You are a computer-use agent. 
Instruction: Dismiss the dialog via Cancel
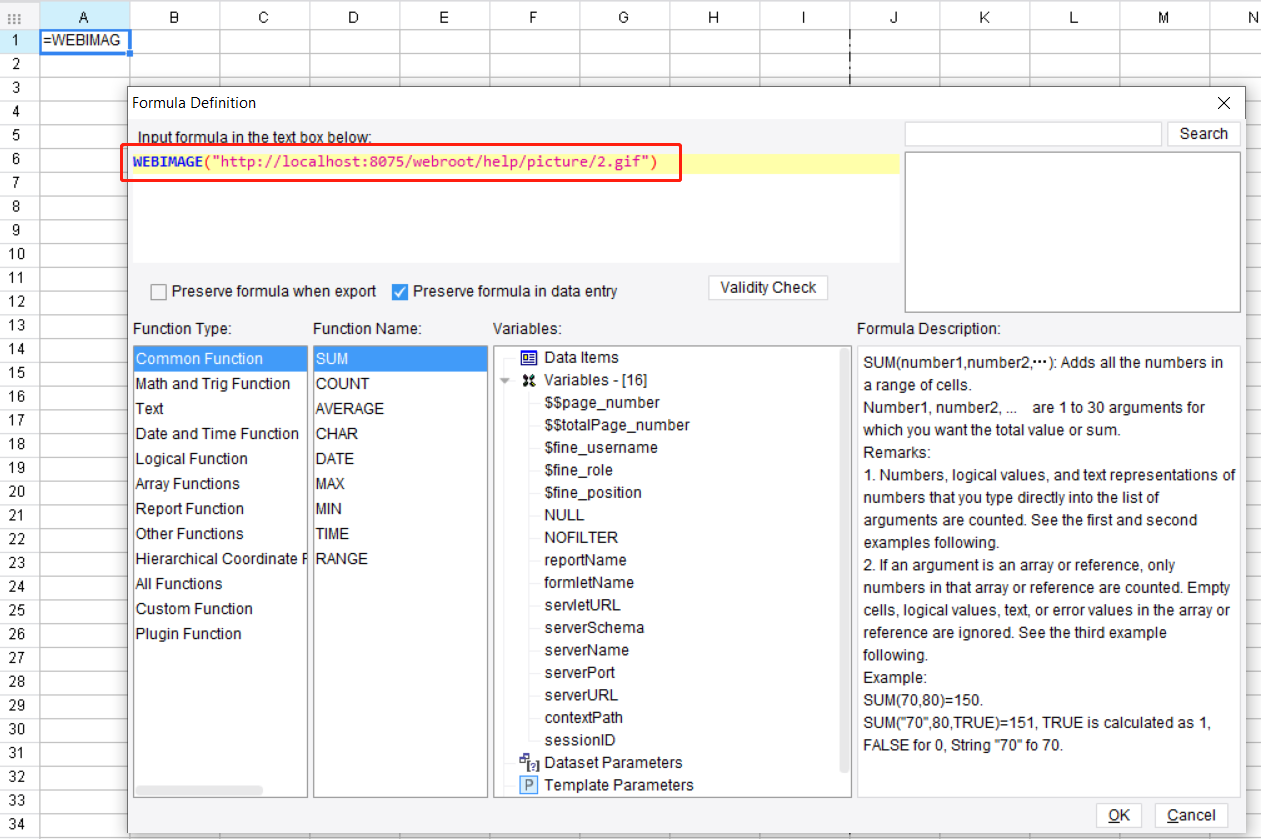point(1190,815)
